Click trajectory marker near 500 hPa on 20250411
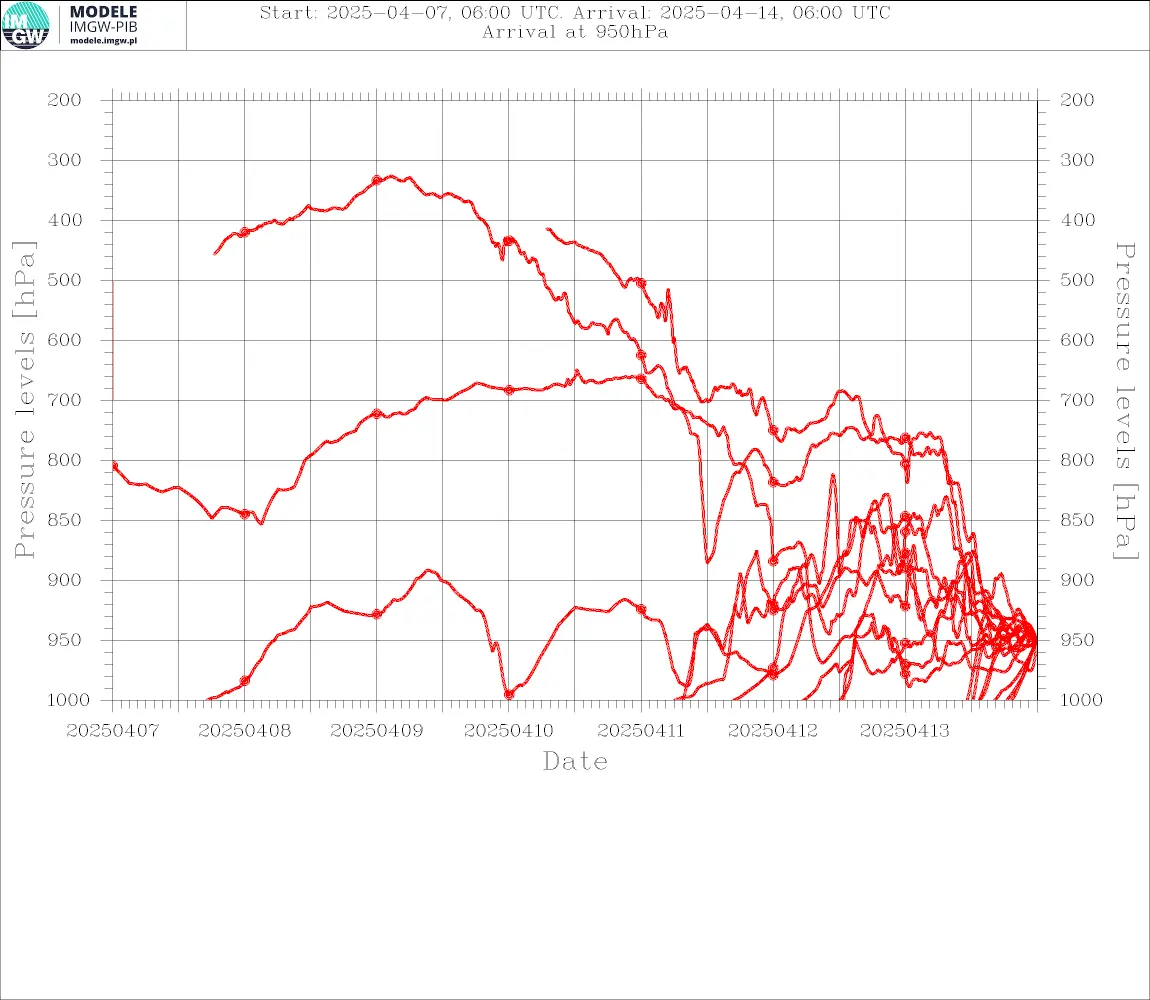This screenshot has height=1000, width=1150. 641,282
